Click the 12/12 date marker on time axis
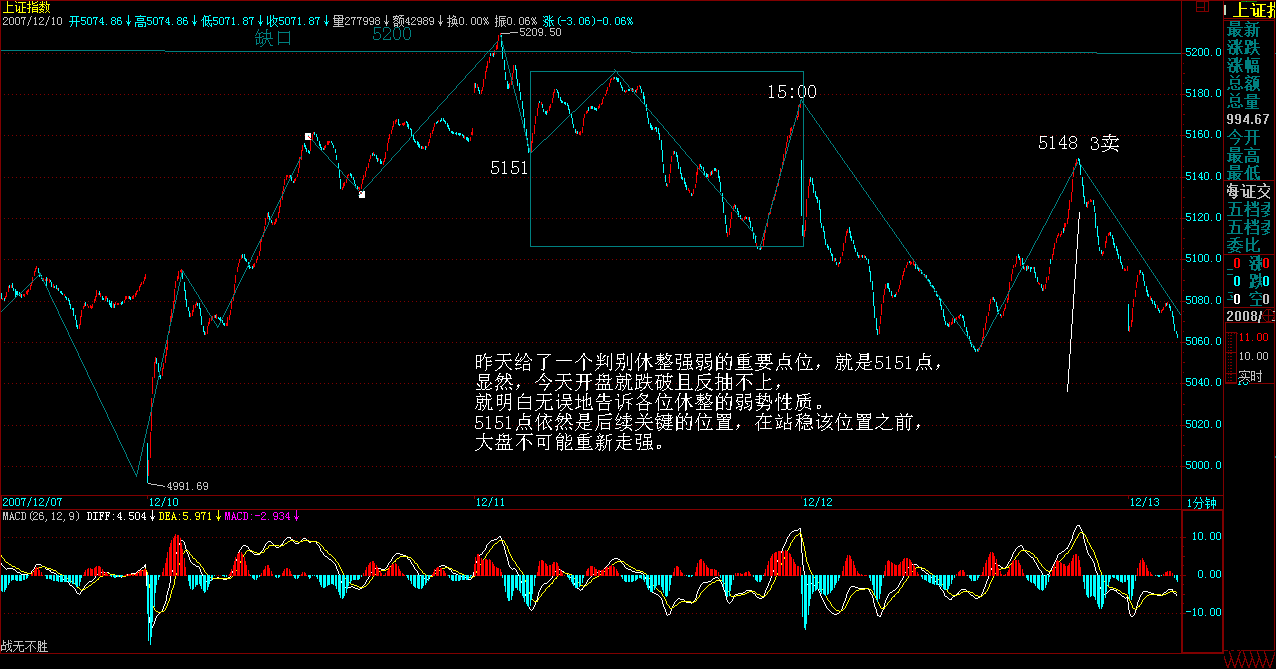 click(817, 501)
